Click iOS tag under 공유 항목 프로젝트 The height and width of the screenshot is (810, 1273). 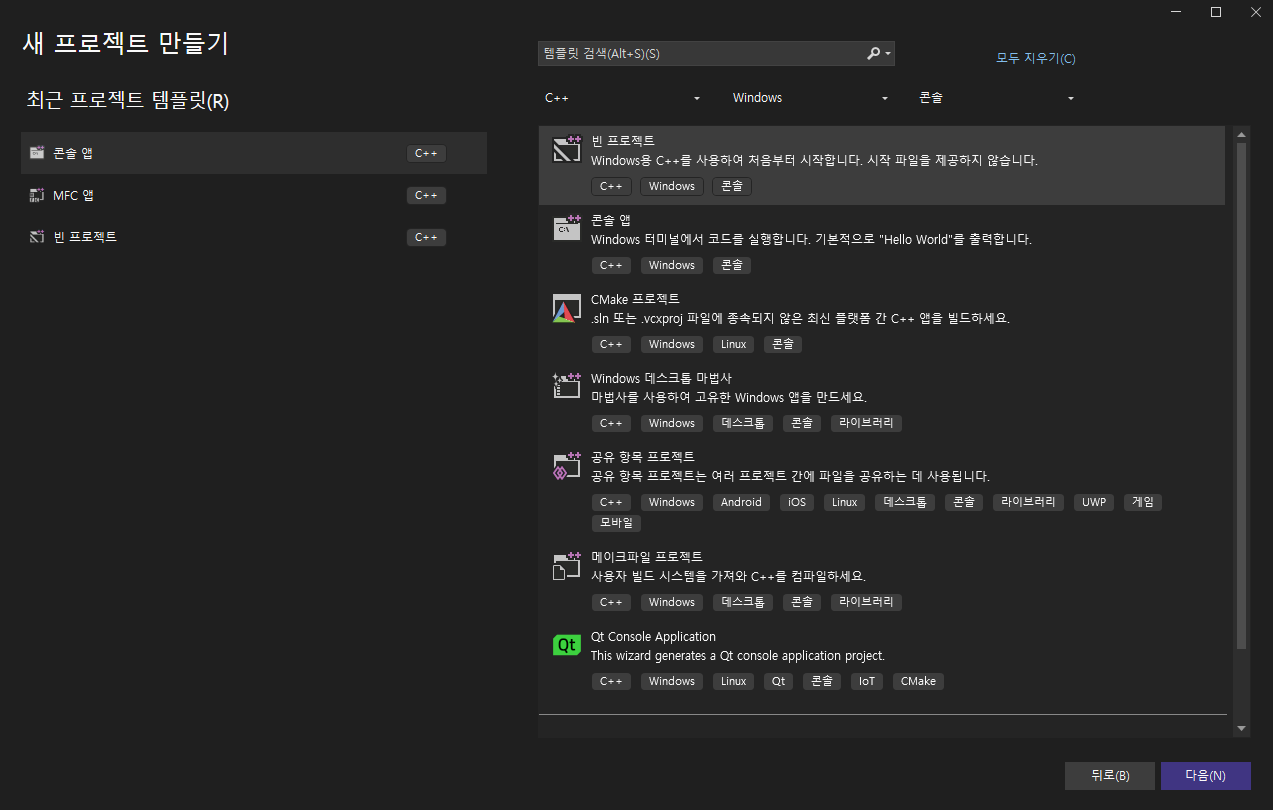click(x=797, y=502)
